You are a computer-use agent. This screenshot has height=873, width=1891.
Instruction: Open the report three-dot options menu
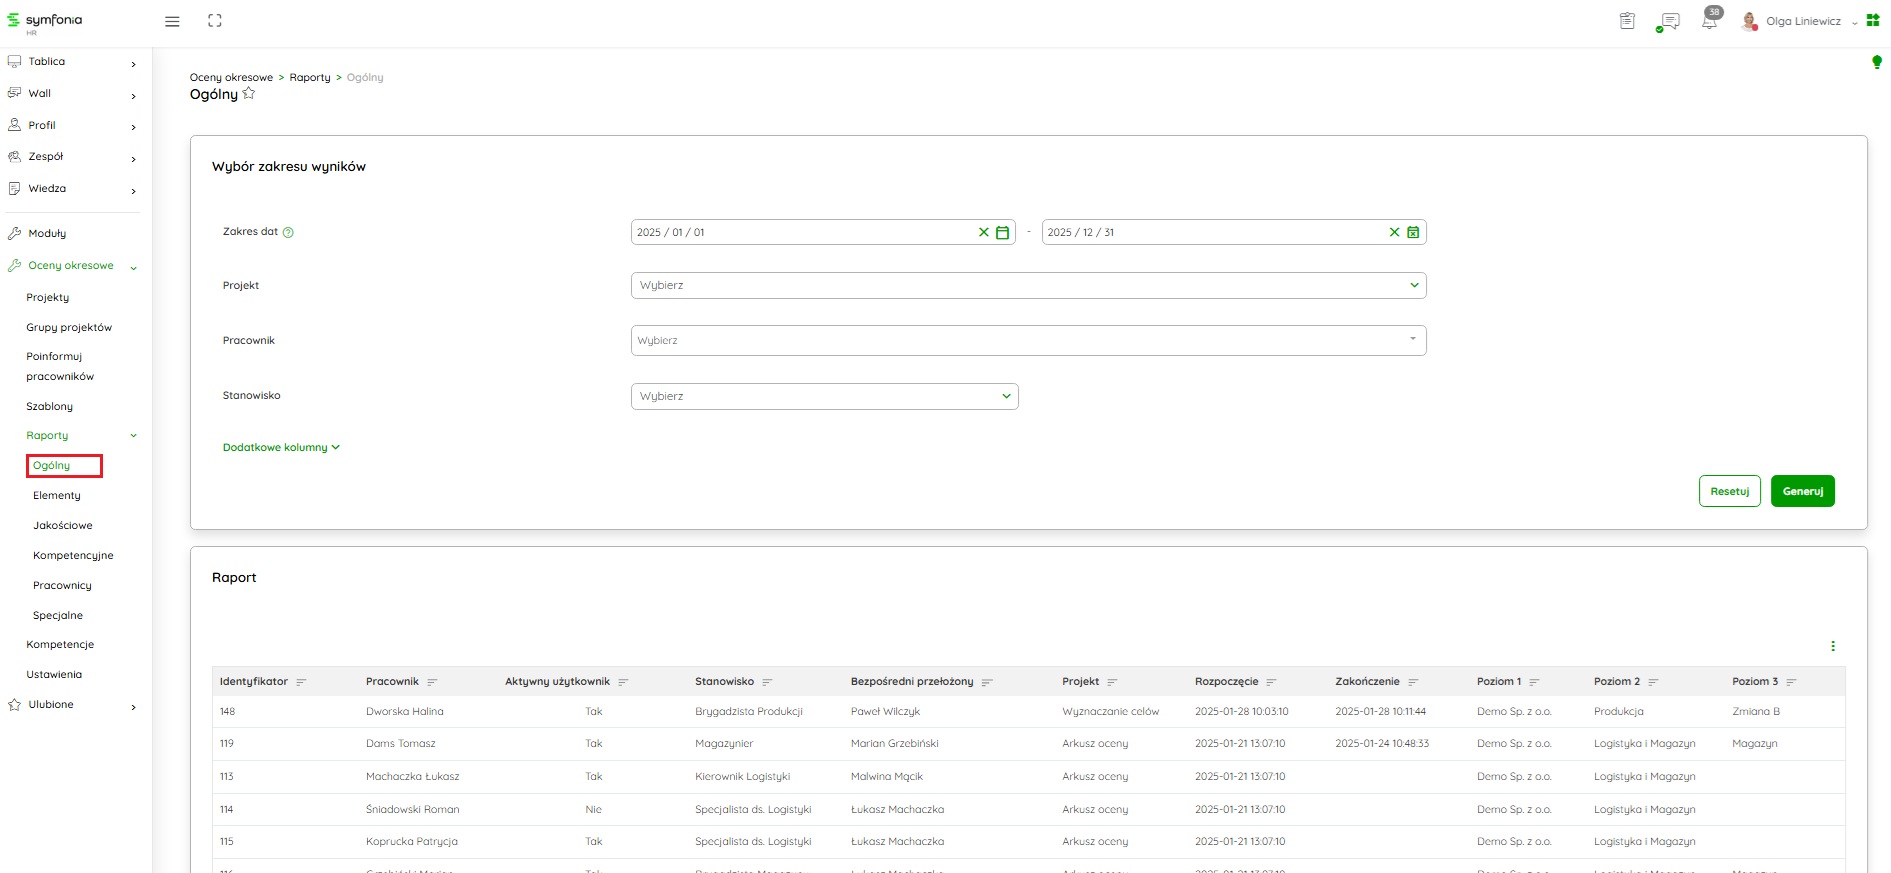point(1832,646)
